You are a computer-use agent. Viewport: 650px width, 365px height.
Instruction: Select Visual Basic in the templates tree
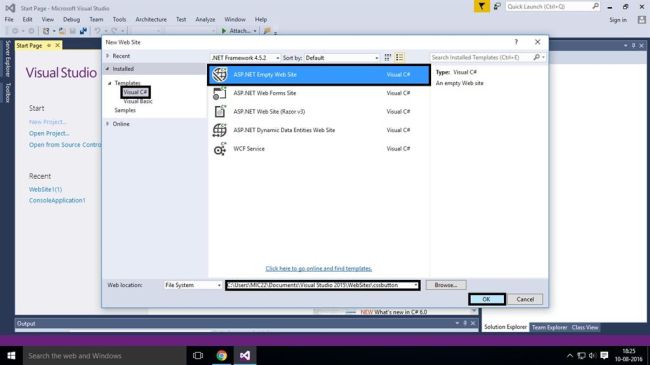[x=138, y=101]
